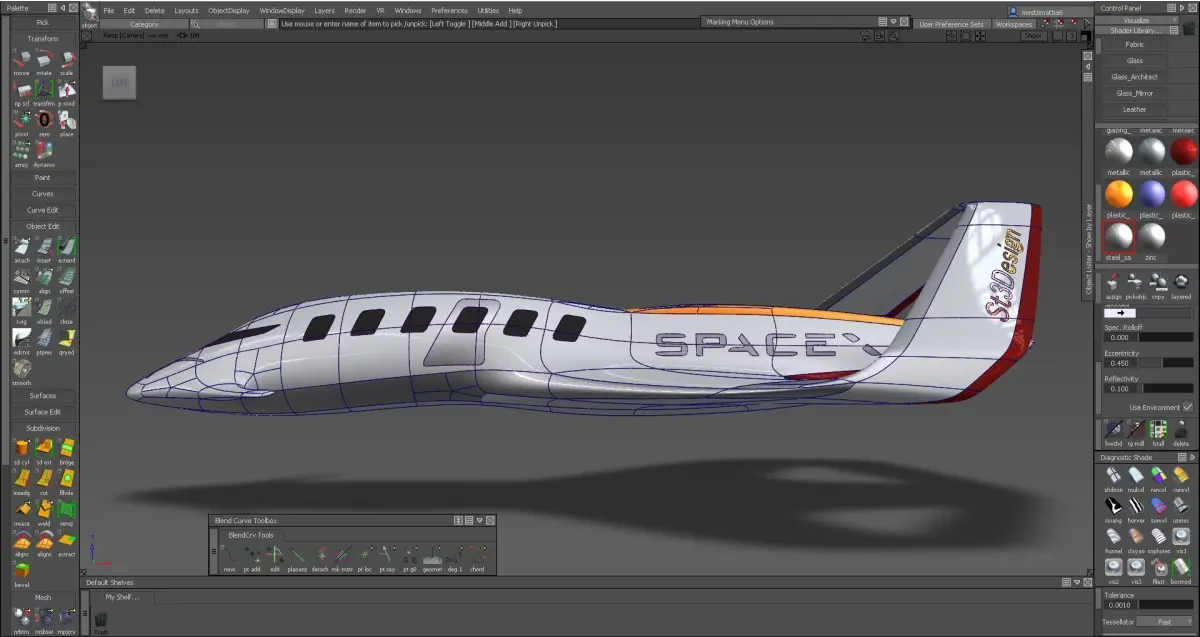Select the dynamic shape tool
This screenshot has height=637, width=1200.
(x=44, y=152)
